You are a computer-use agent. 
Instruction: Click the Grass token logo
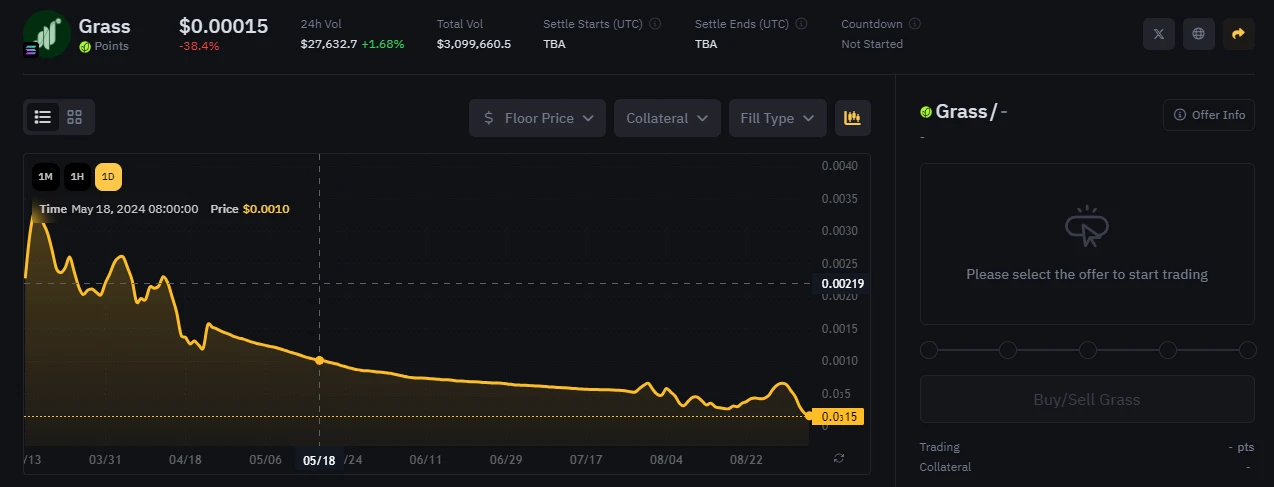[x=46, y=34]
